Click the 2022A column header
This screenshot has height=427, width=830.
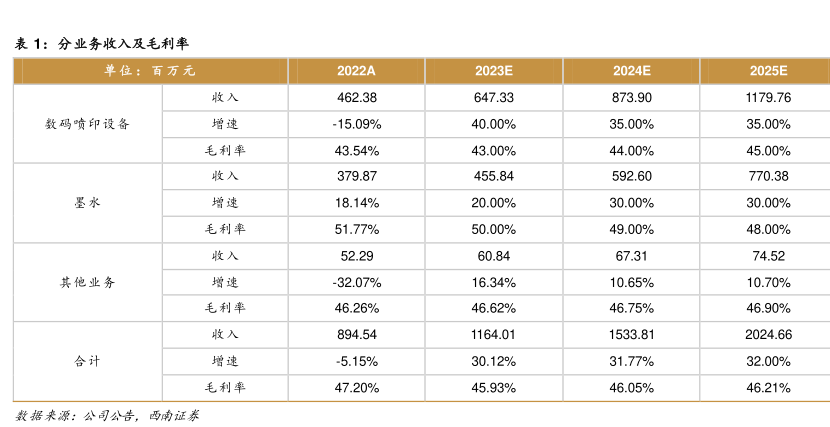(x=356, y=71)
